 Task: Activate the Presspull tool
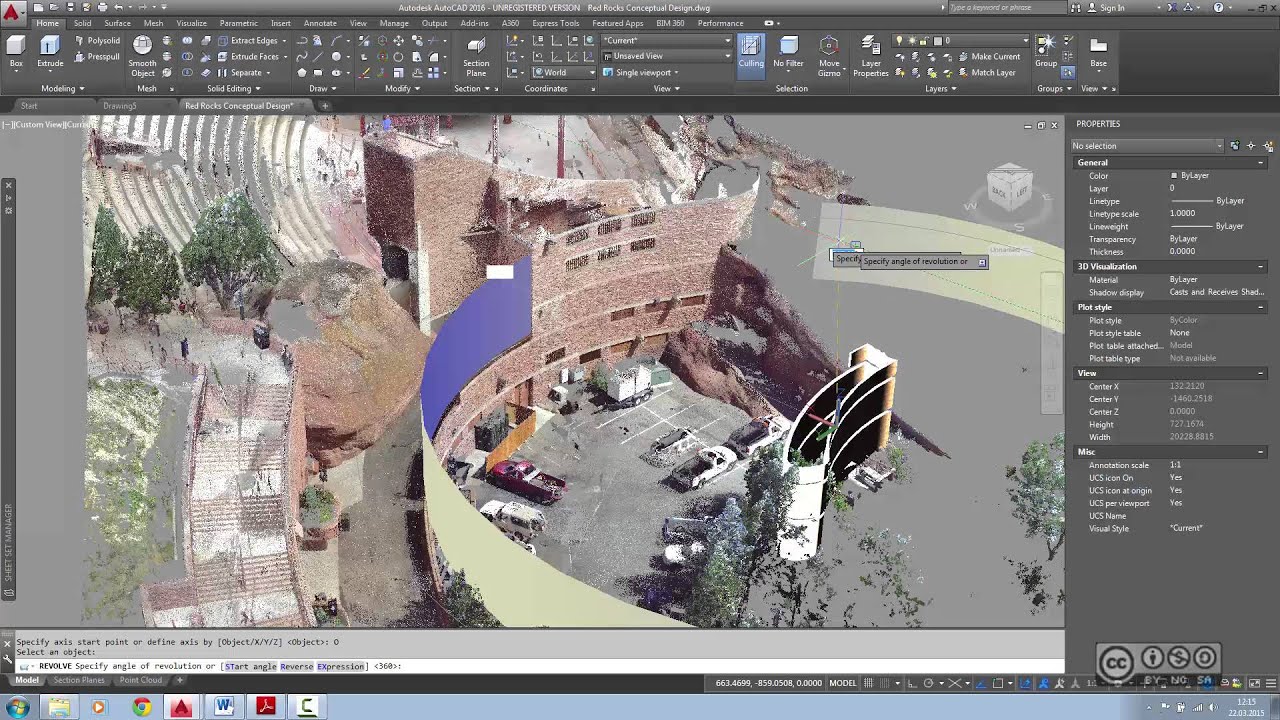tap(97, 57)
